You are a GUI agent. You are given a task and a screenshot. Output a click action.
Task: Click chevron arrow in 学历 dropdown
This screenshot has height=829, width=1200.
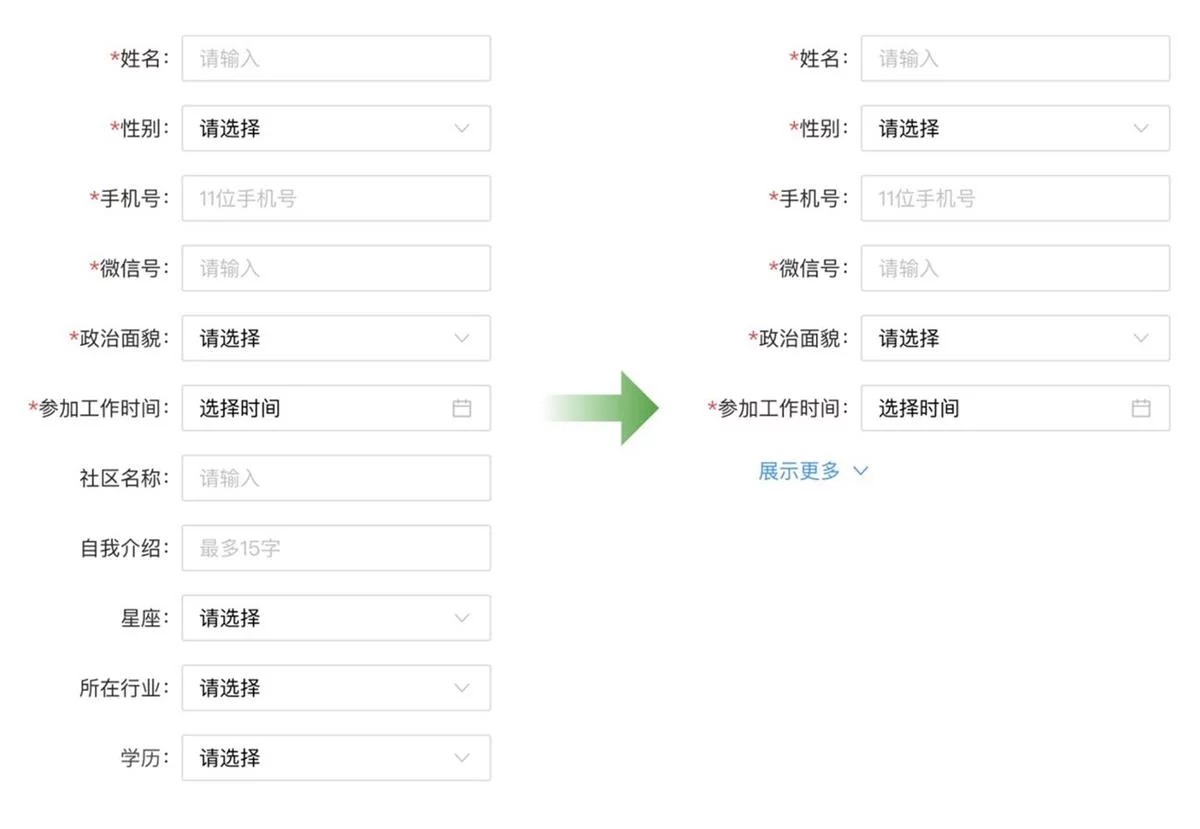(461, 758)
